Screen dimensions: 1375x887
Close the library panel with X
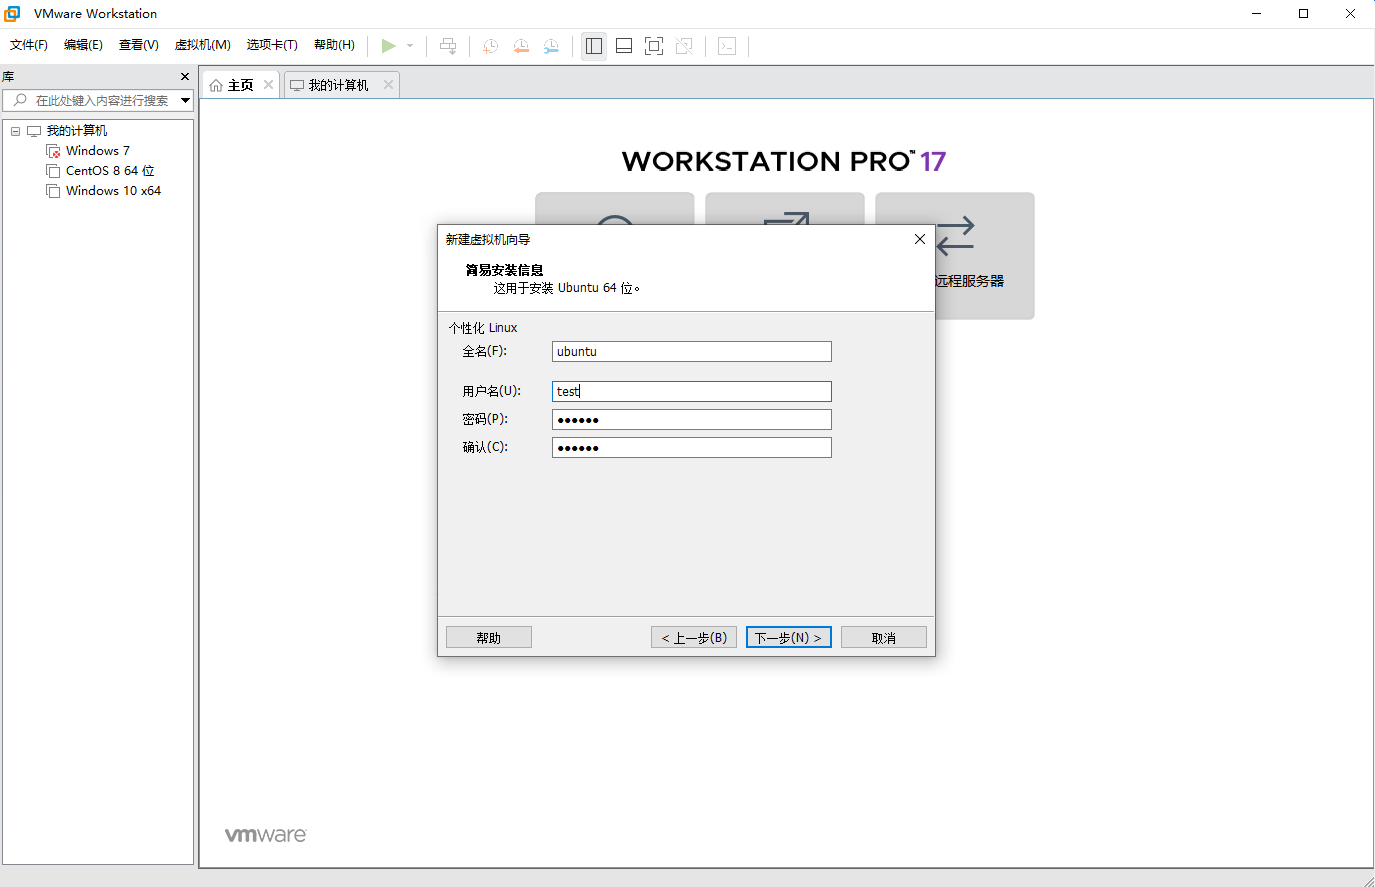pyautogui.click(x=185, y=77)
